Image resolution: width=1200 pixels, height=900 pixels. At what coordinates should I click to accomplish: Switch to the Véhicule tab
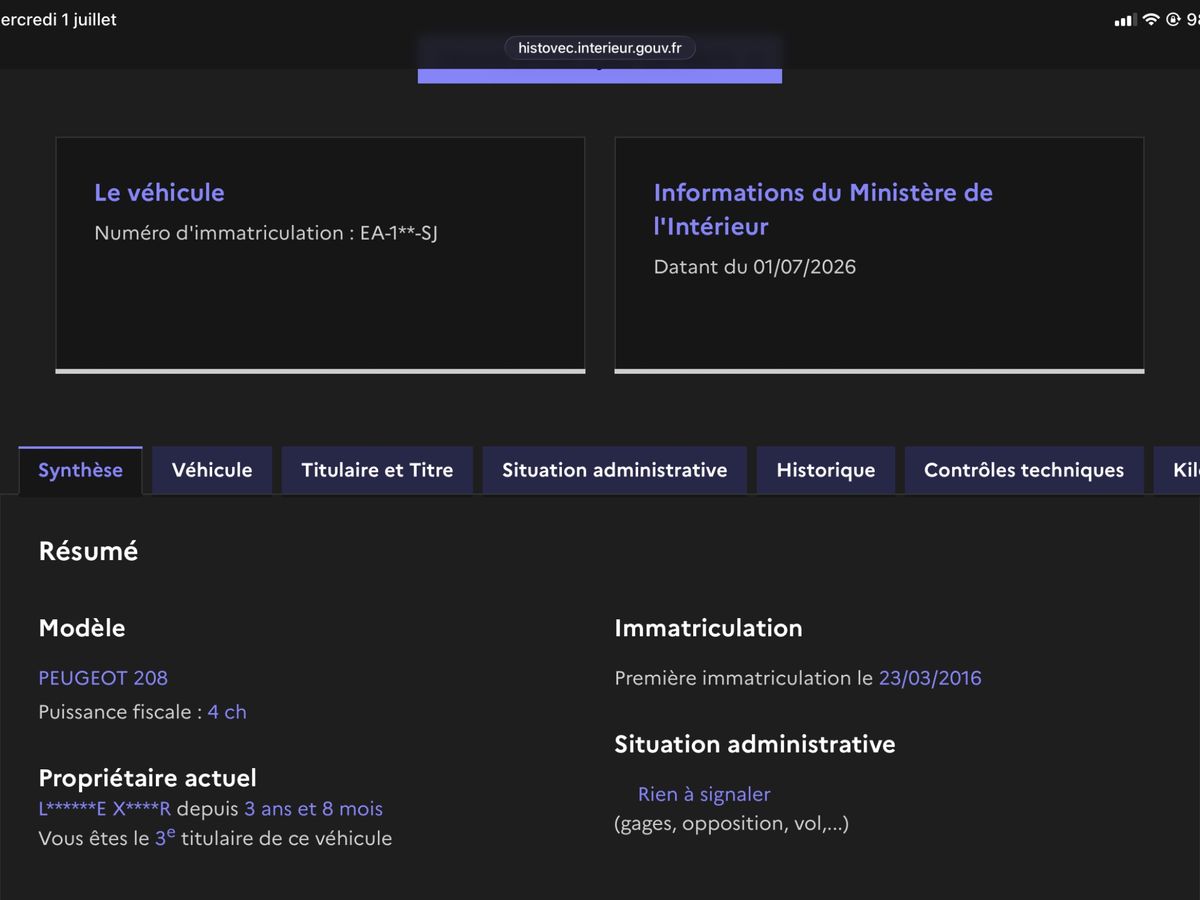(212, 470)
